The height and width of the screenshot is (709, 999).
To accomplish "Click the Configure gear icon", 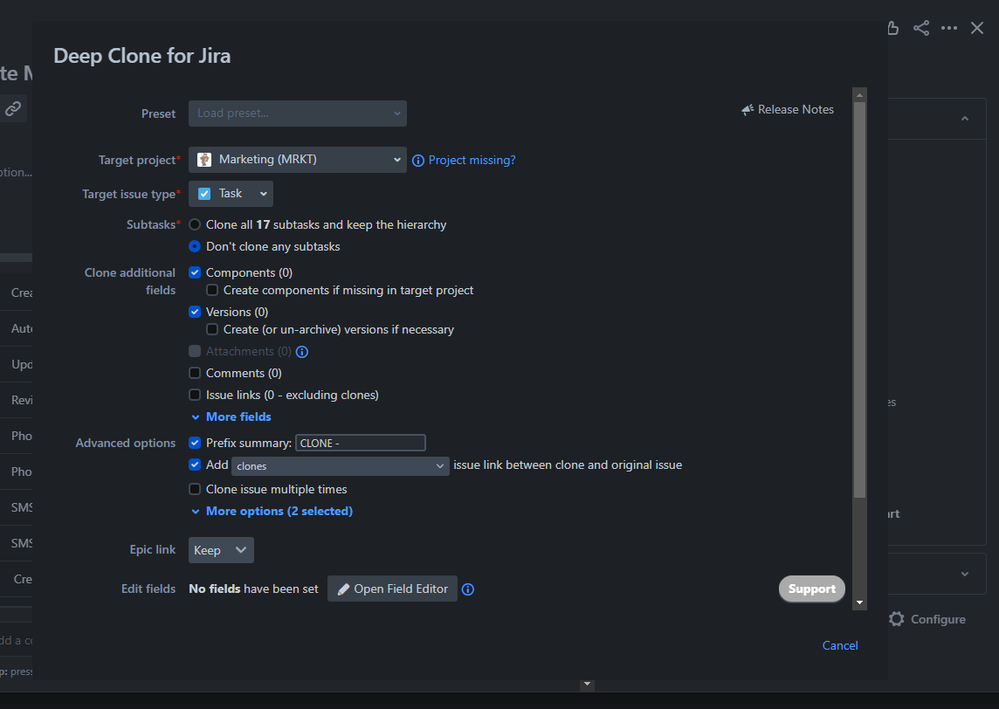I will (x=896, y=619).
